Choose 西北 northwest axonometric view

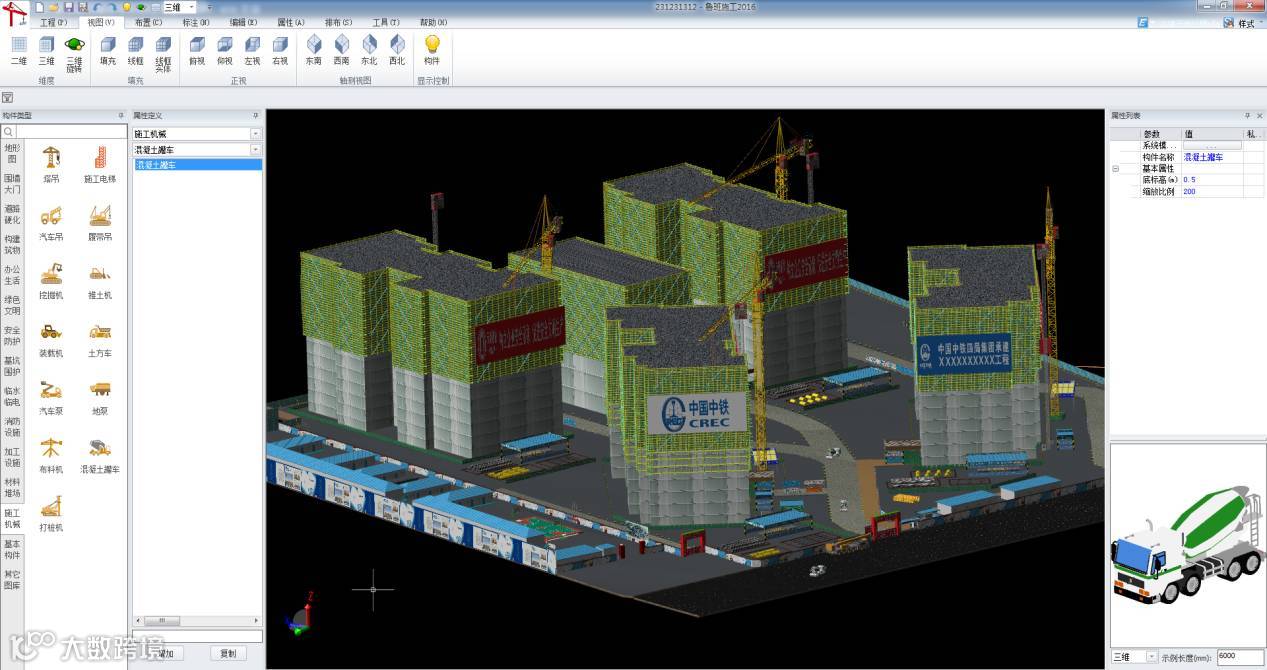coord(397,51)
